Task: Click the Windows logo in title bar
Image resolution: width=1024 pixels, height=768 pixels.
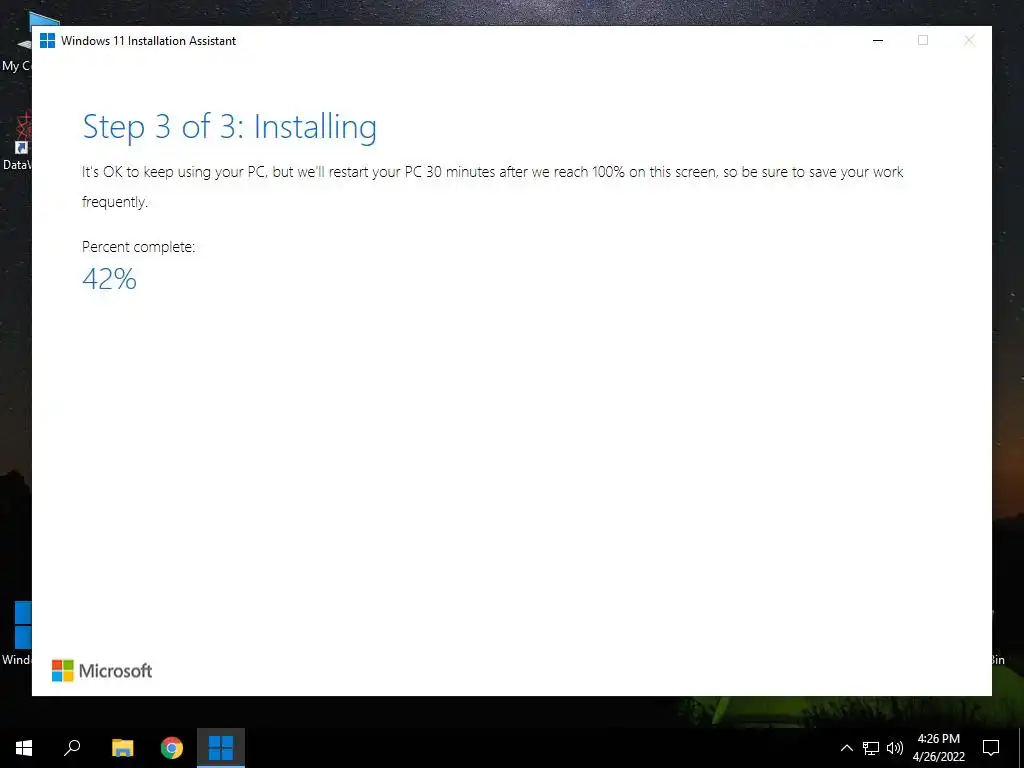Action: 47,40
